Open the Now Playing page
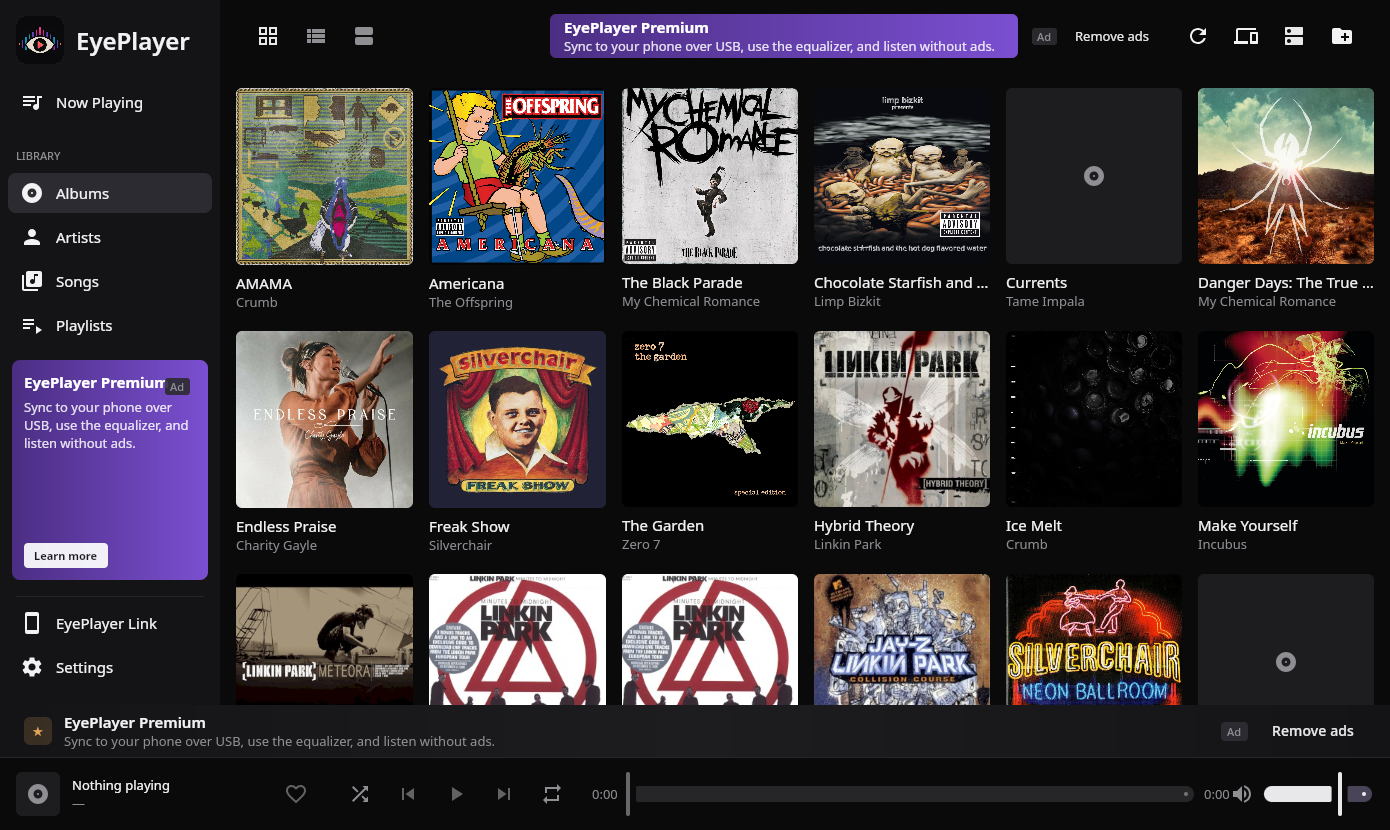This screenshot has height=830, width=1390. (110, 102)
